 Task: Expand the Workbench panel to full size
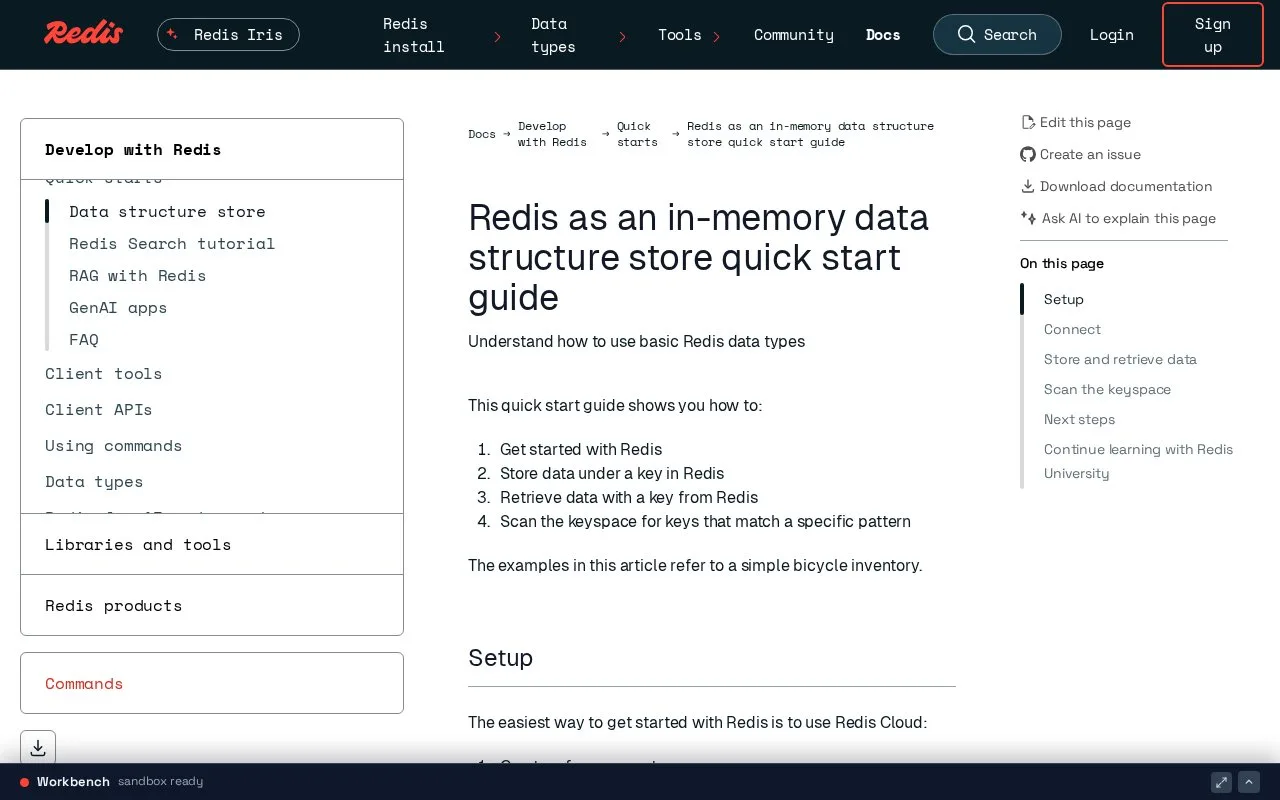point(1221,782)
